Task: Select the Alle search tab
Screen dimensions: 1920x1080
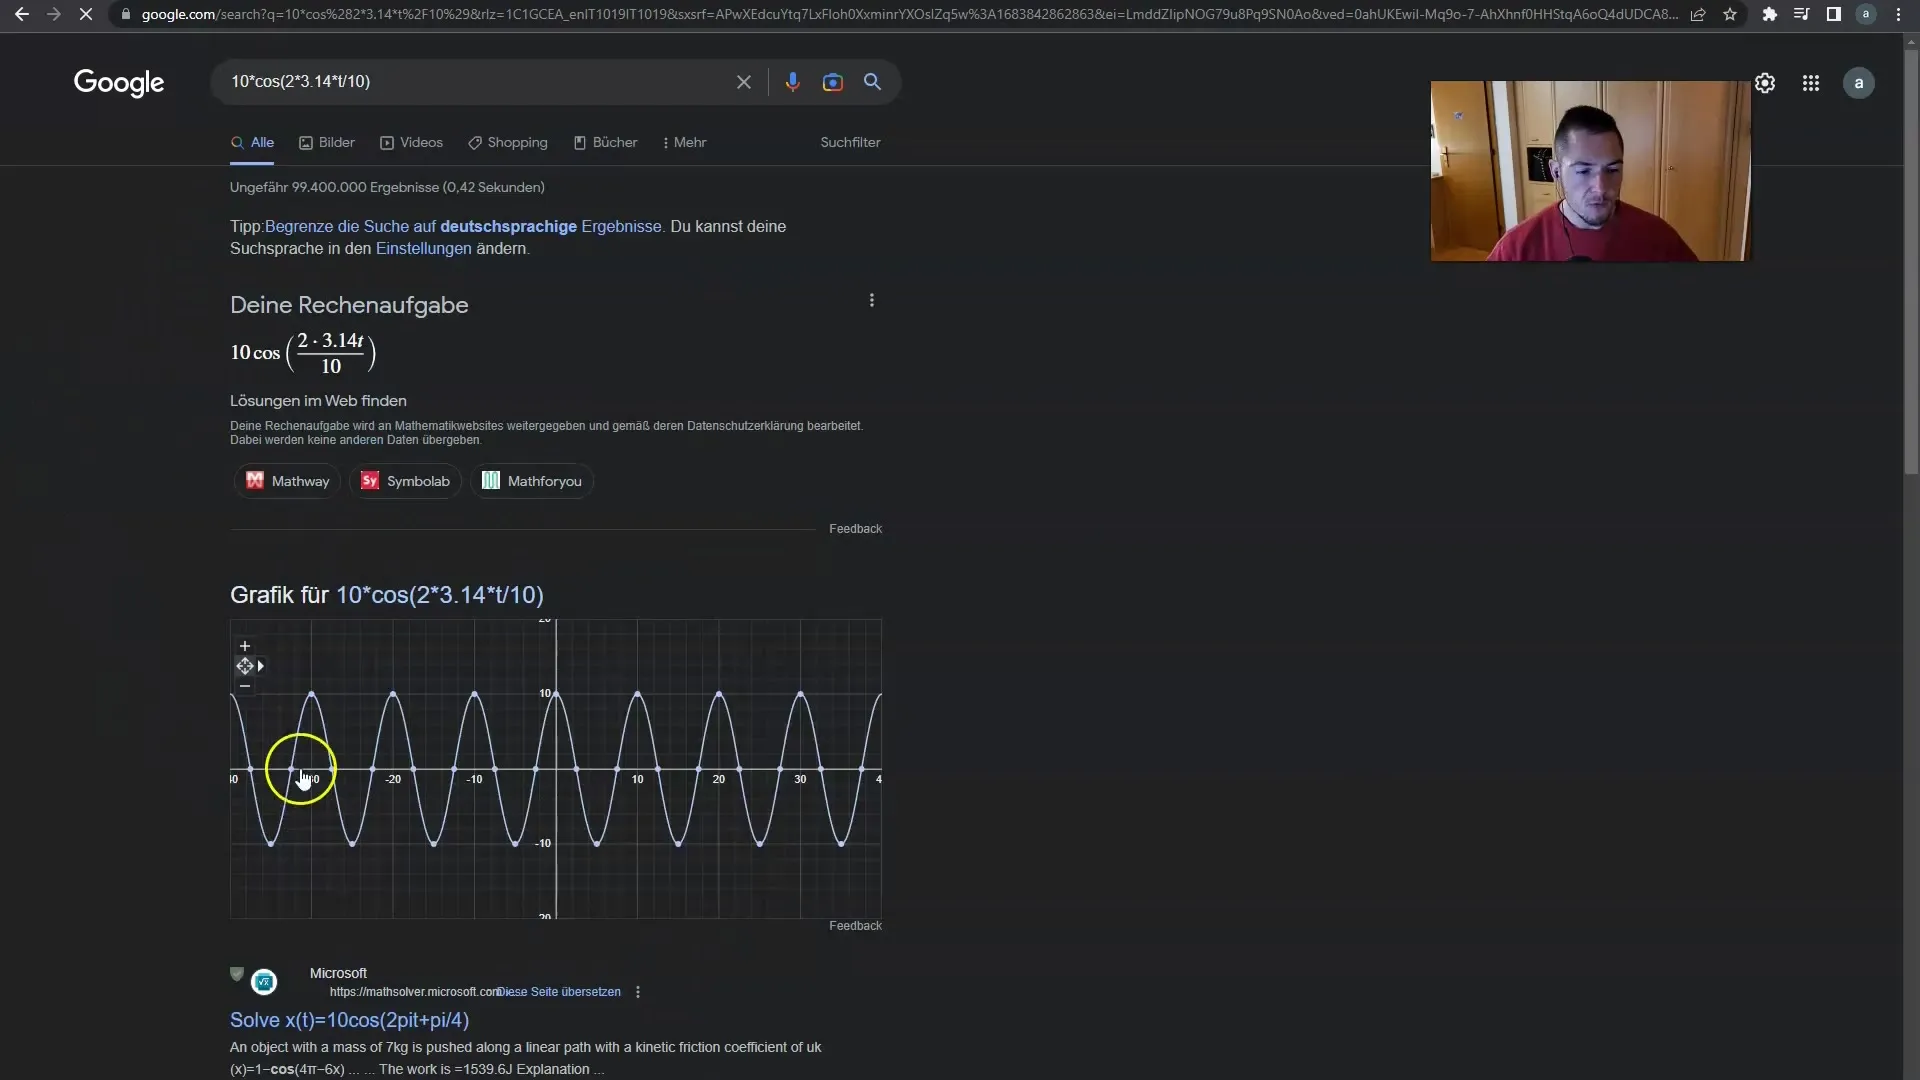Action: [252, 143]
